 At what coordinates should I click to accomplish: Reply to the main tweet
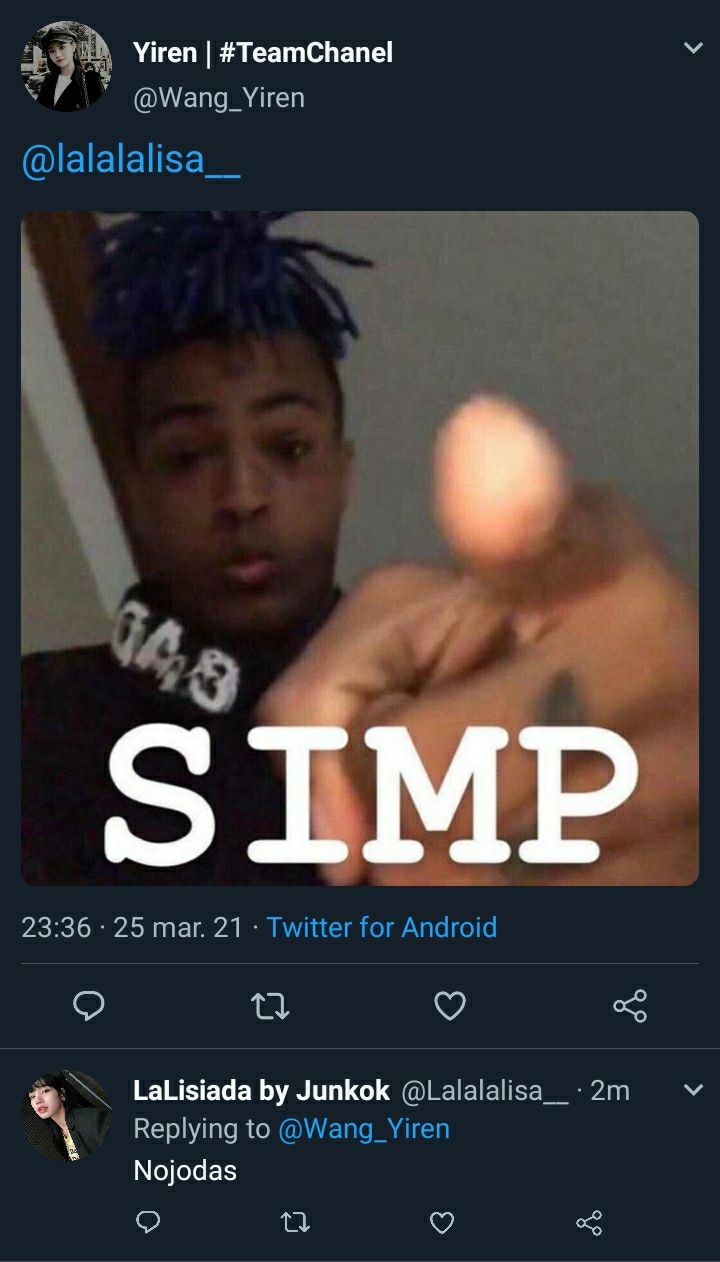pos(89,1006)
